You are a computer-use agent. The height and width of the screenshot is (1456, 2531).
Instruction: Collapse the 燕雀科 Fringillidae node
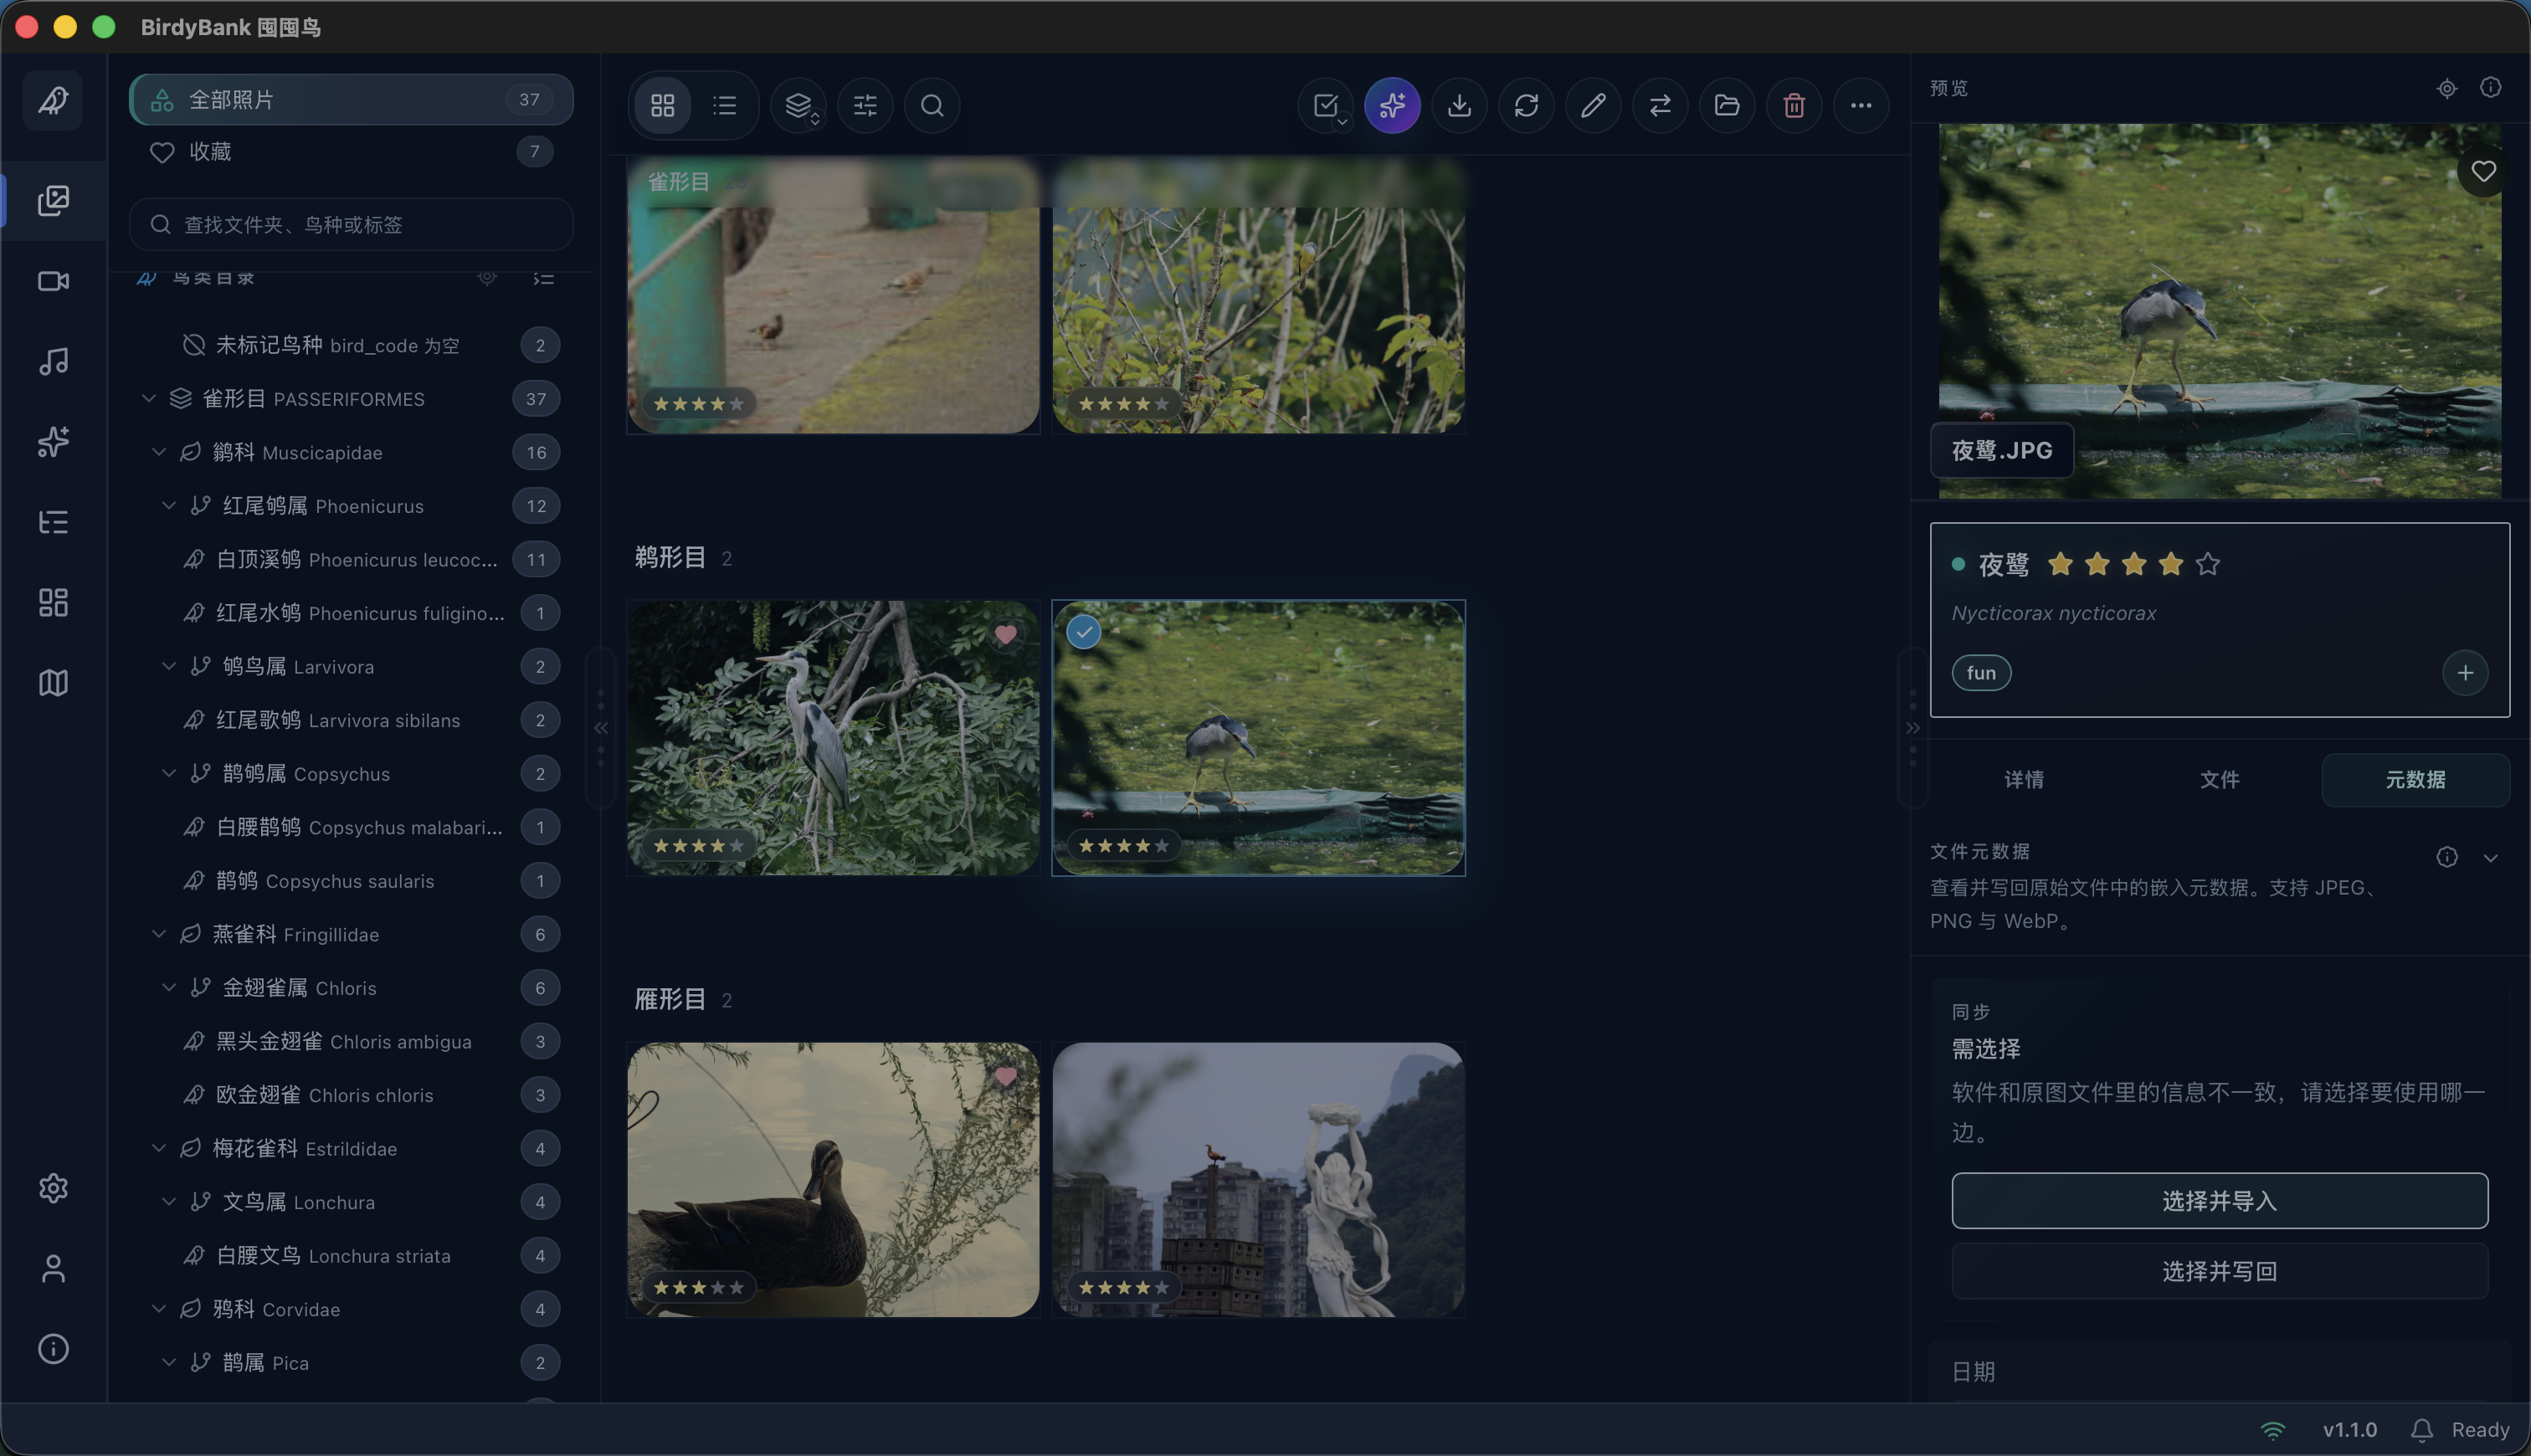[x=158, y=934]
